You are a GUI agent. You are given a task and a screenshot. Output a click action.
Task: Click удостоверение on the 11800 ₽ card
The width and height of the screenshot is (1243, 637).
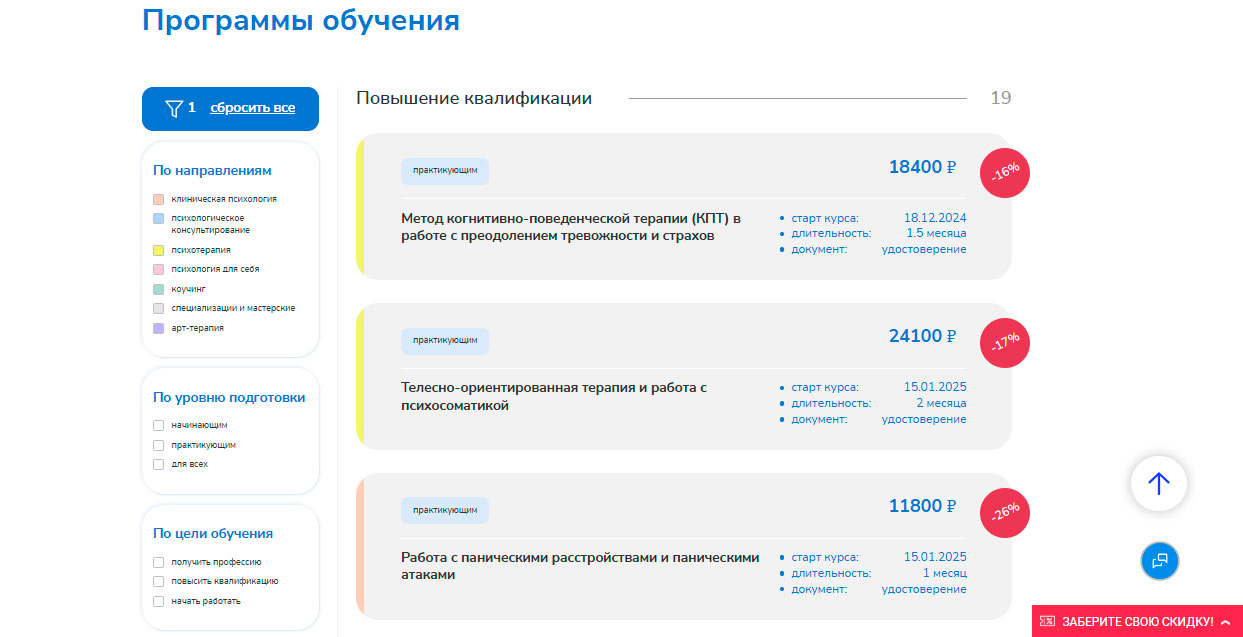click(x=924, y=589)
